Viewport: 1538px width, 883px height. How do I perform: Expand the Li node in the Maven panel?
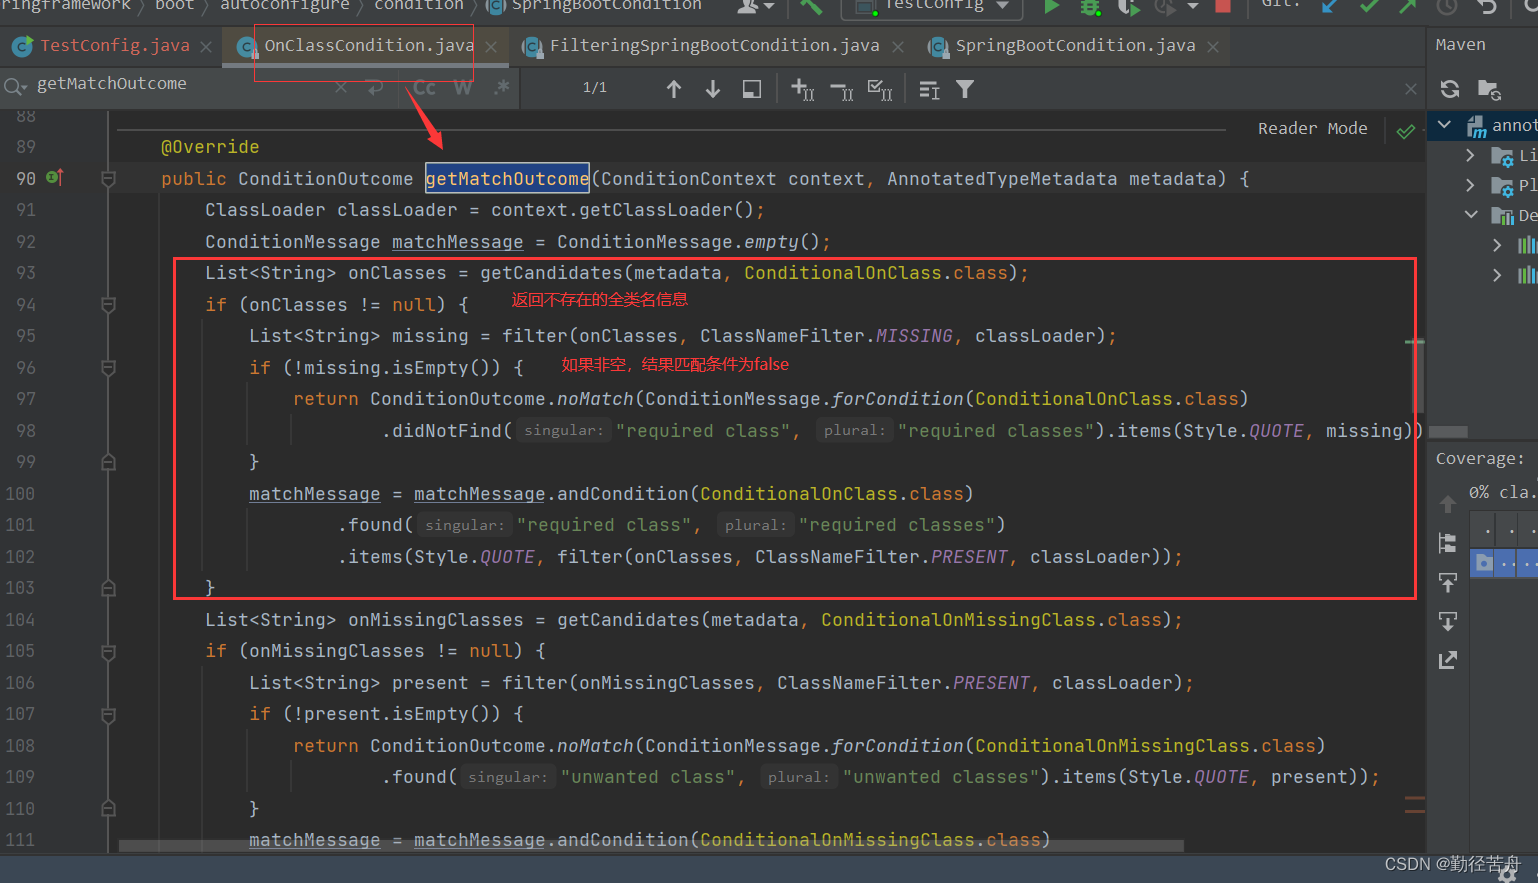pos(1470,155)
